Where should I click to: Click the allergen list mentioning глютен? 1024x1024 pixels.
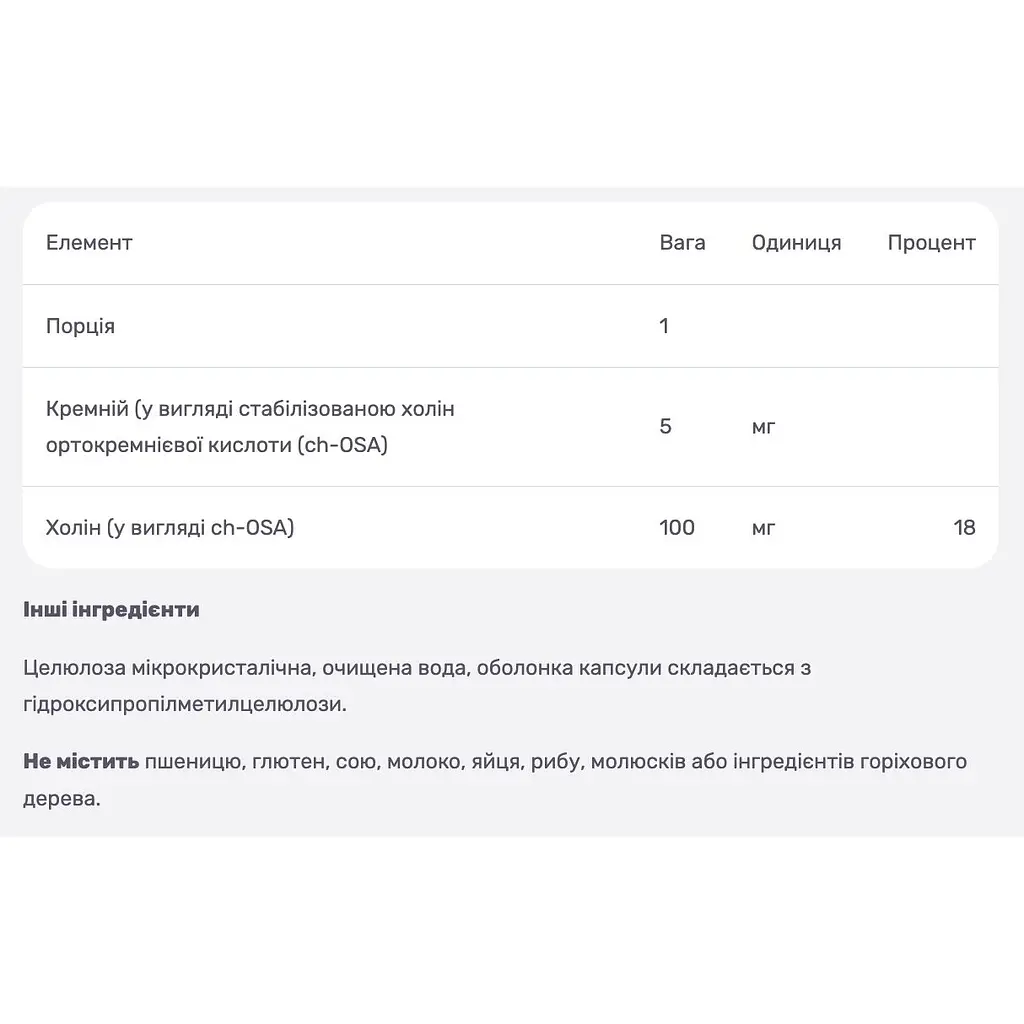pos(495,780)
